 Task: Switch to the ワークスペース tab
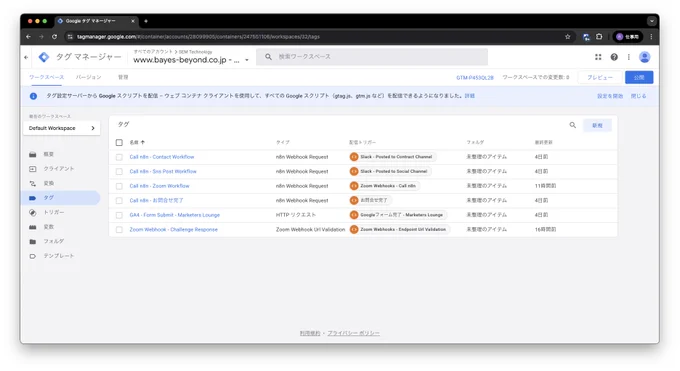(x=46, y=77)
